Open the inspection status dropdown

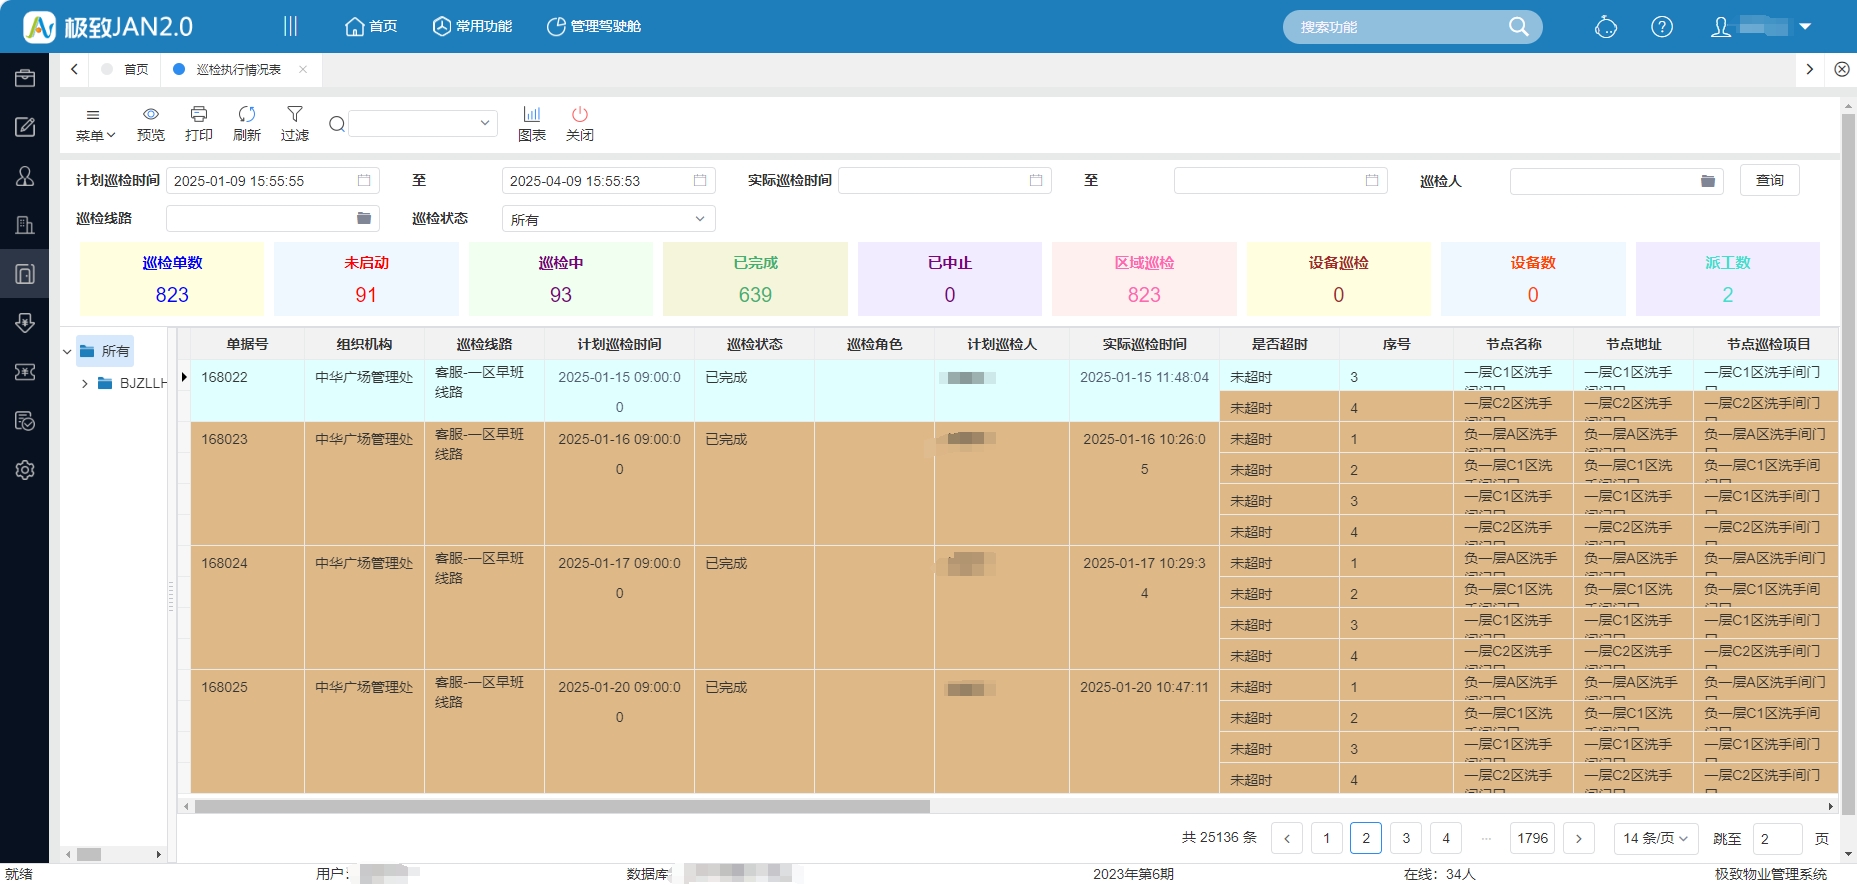tap(608, 219)
